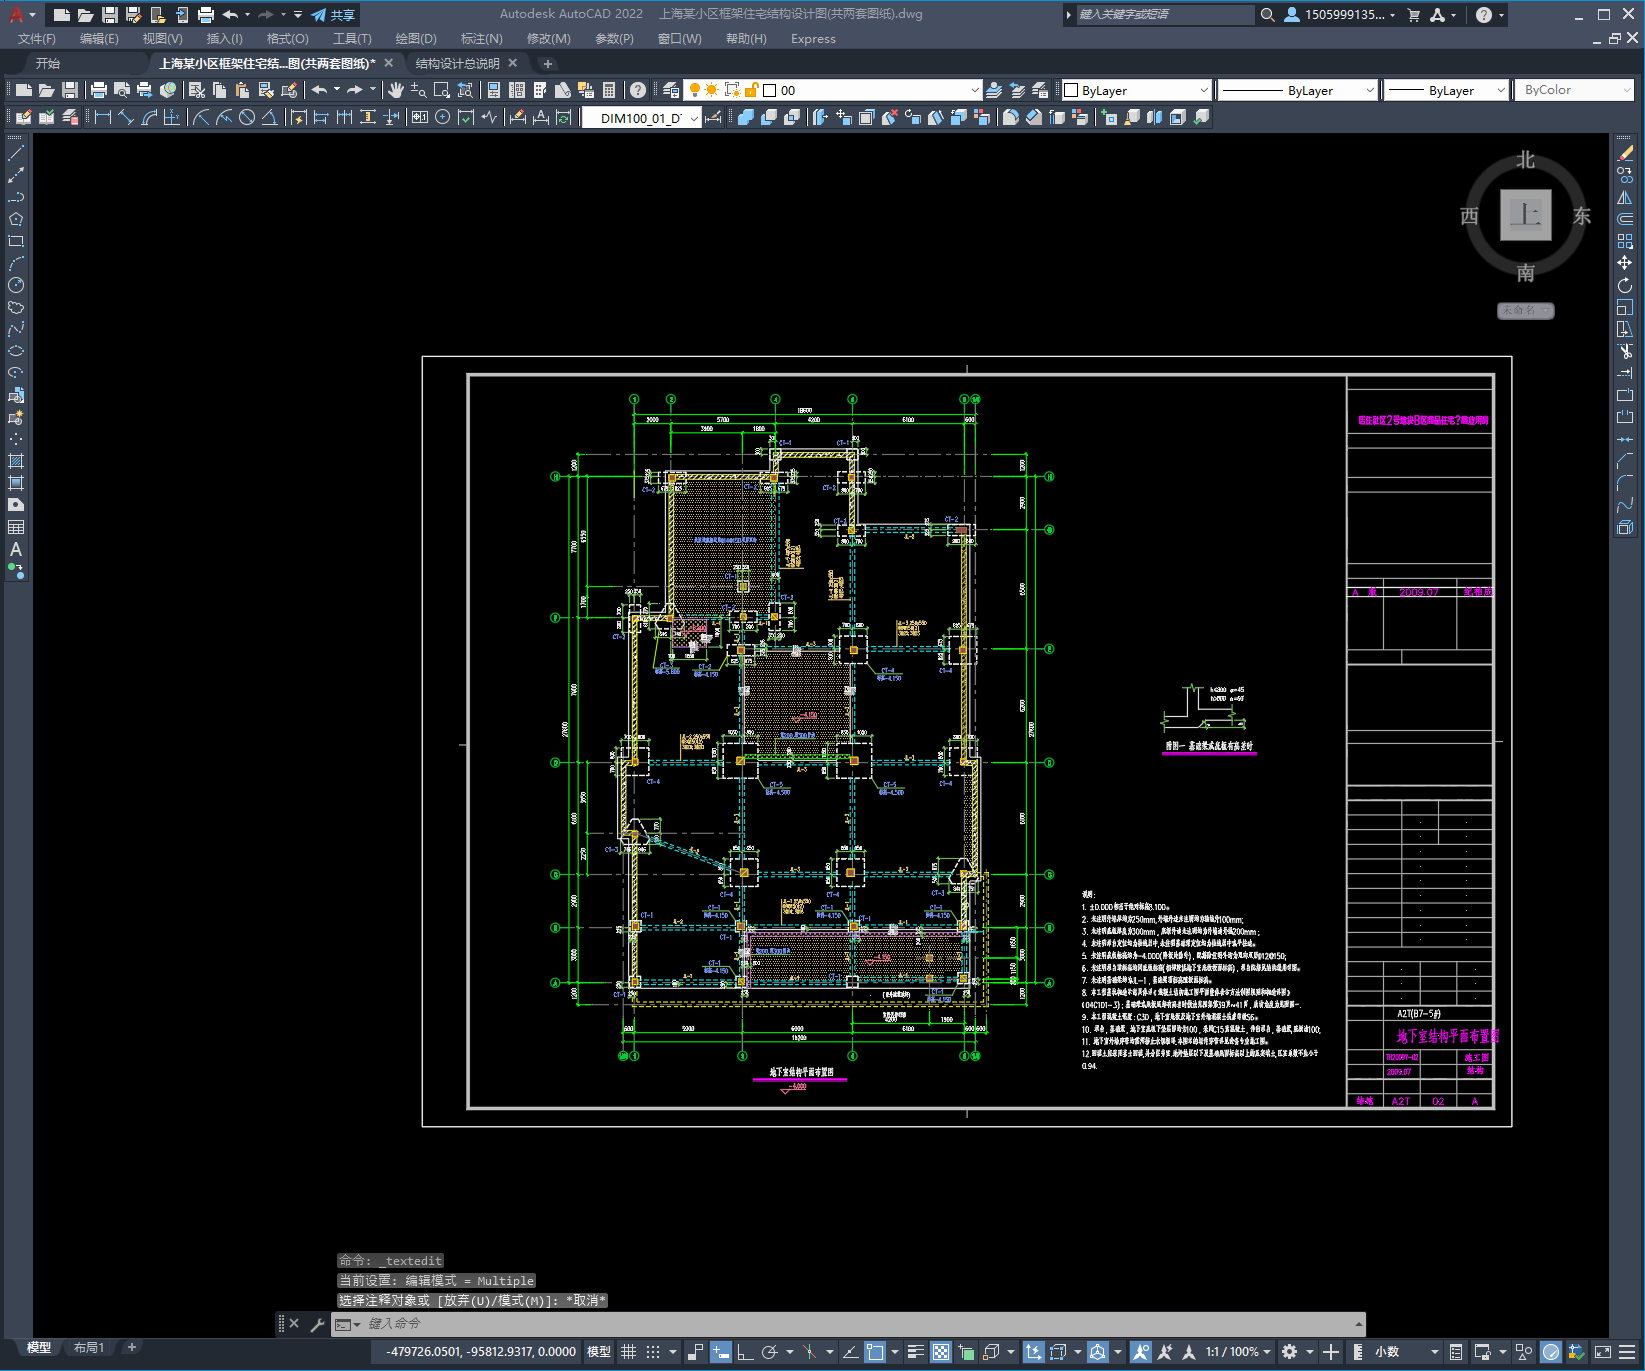This screenshot has width=1645, height=1371.
Task: Toggle the grid display in status bar
Action: 628,1352
